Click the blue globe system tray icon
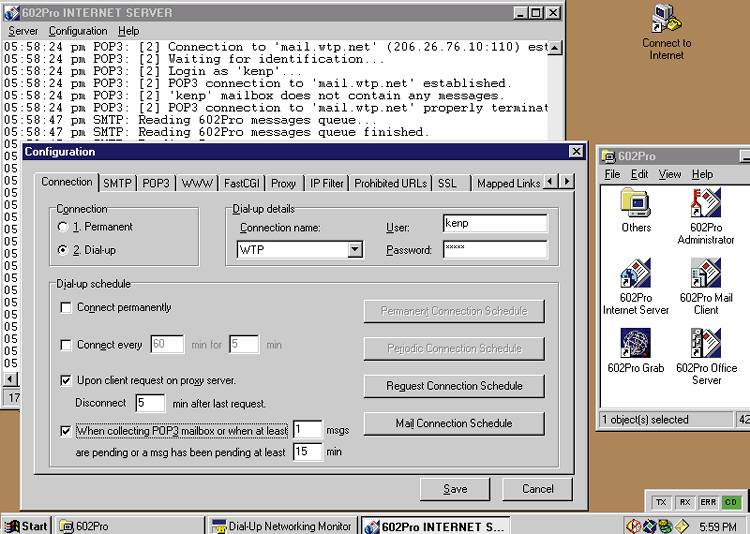This screenshot has width=750, height=534. pos(649,526)
